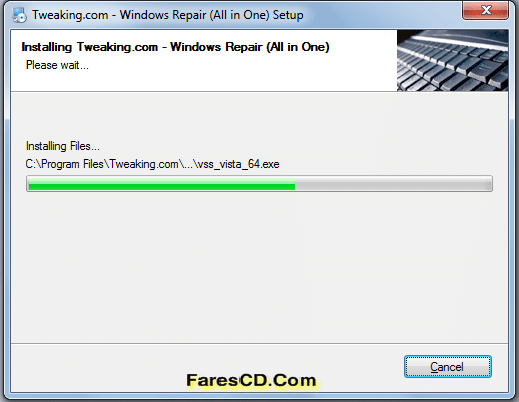Click the leading edge of green progress fill
The image size is (519, 402).
pos(294,184)
